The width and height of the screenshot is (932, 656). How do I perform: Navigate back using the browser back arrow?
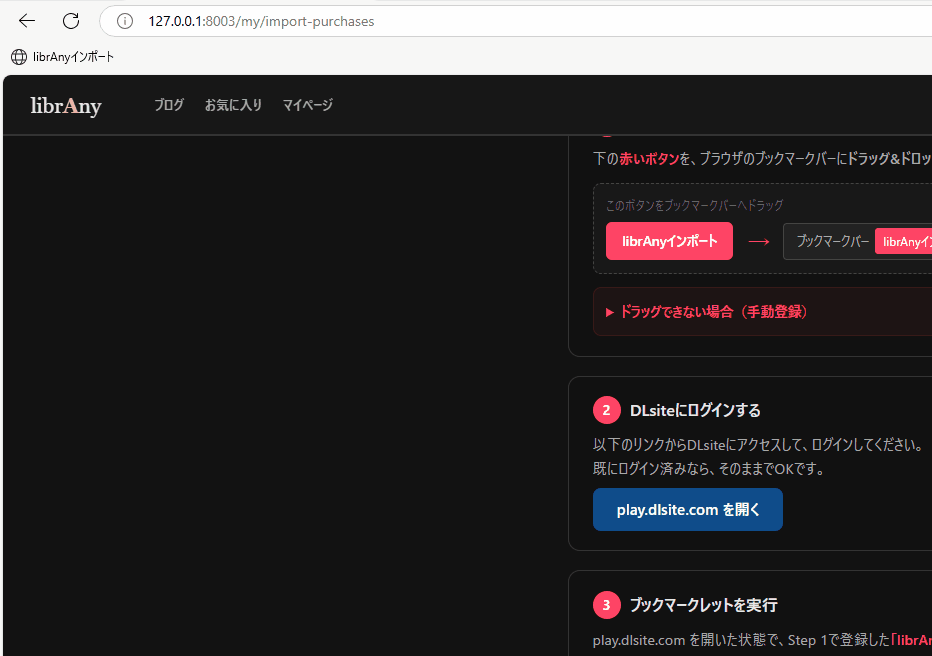pyautogui.click(x=26, y=20)
